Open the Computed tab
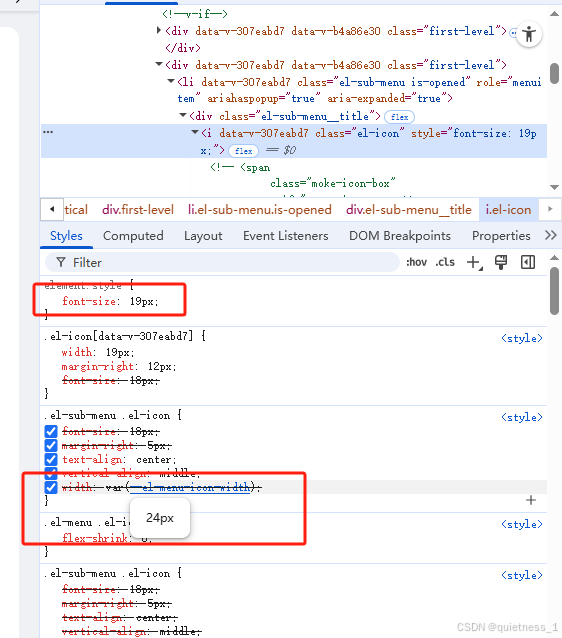 [x=133, y=236]
